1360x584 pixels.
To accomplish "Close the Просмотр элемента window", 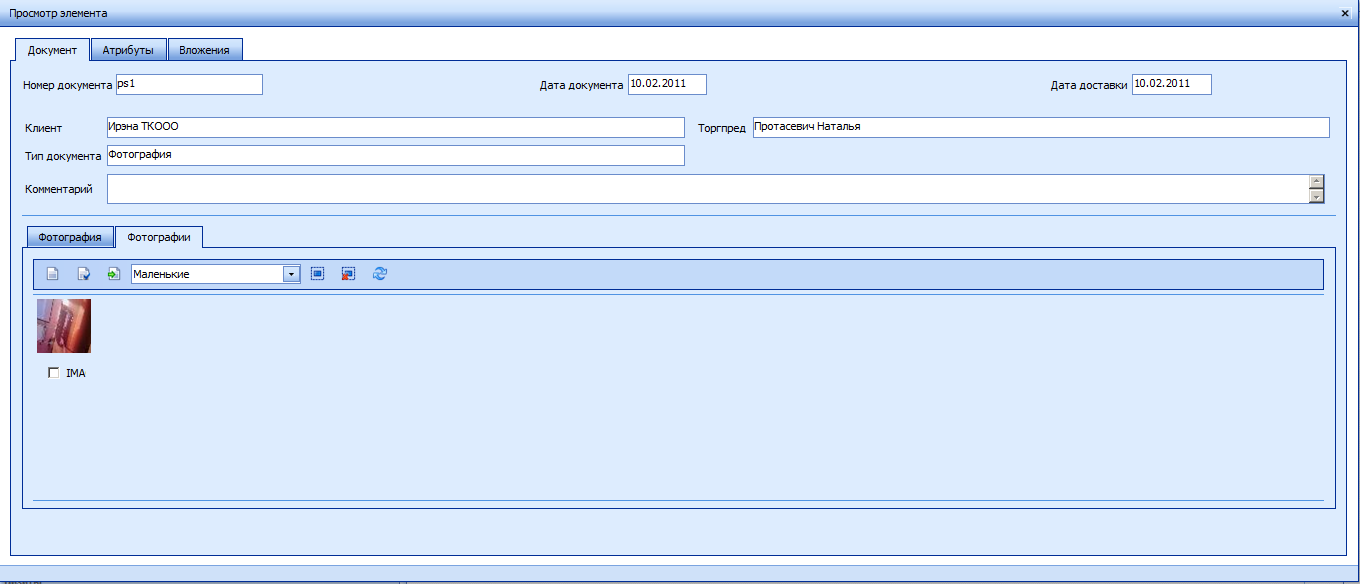I will coord(1345,13).
